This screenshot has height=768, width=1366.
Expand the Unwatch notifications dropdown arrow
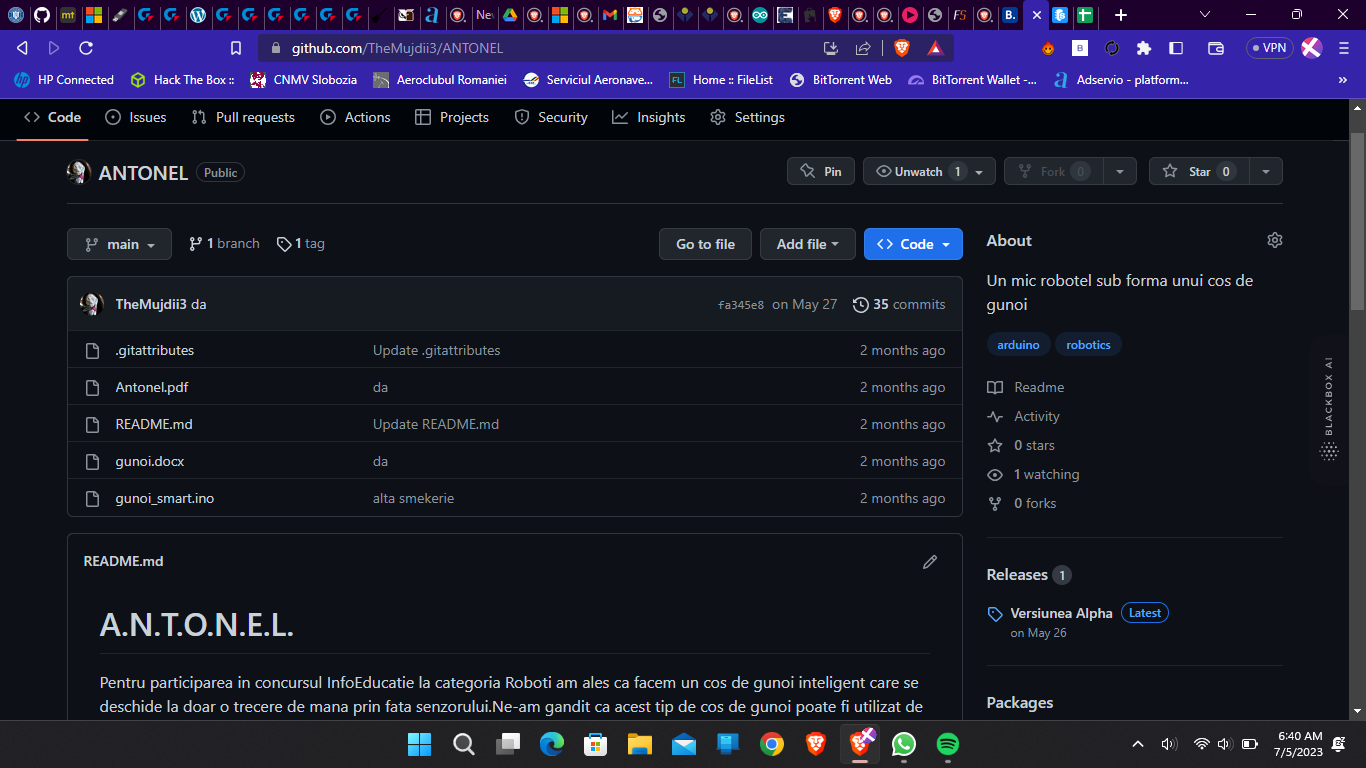[x=980, y=172]
